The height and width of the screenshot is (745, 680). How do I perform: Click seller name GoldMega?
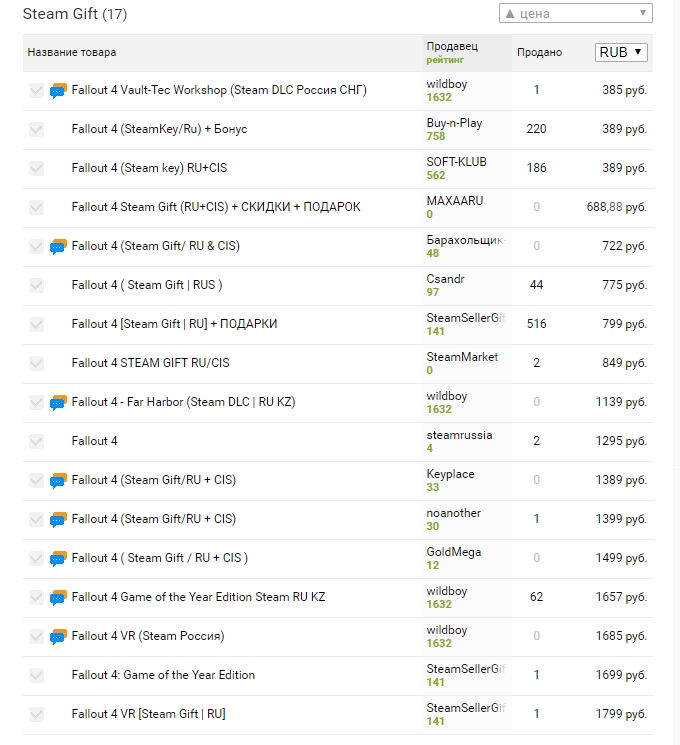pos(453,552)
